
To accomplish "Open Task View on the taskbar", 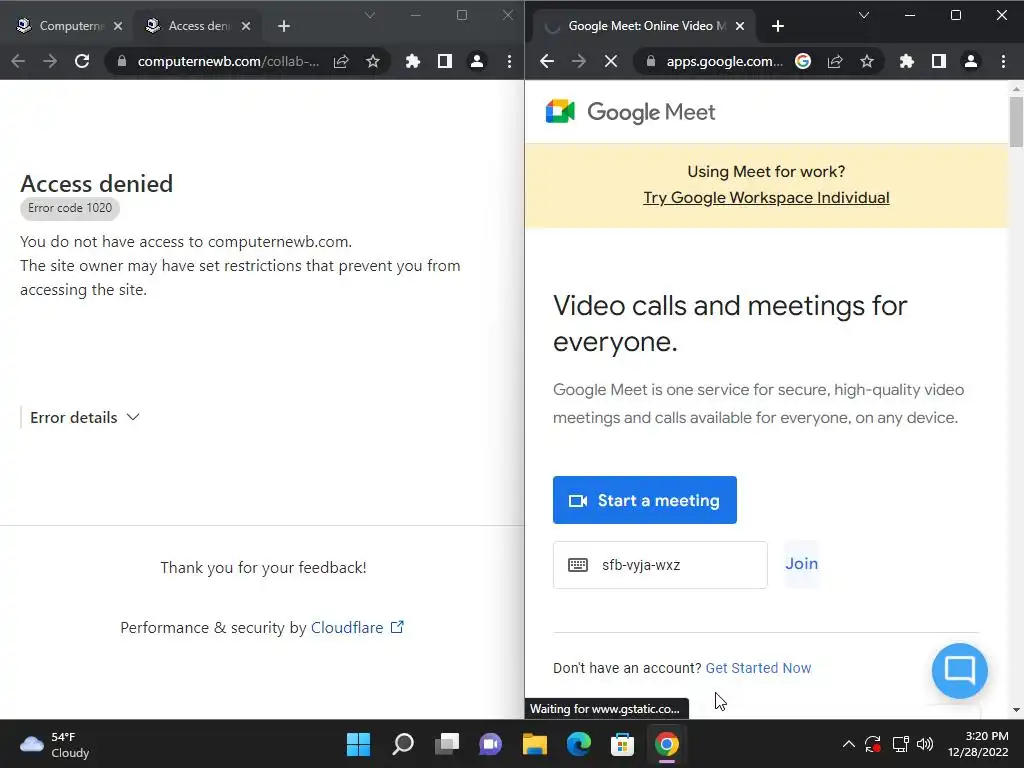I will (x=447, y=744).
